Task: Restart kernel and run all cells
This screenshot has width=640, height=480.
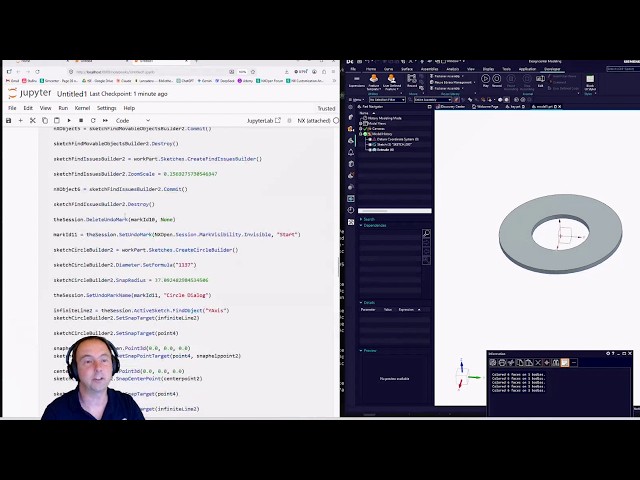Action: click(x=105, y=120)
